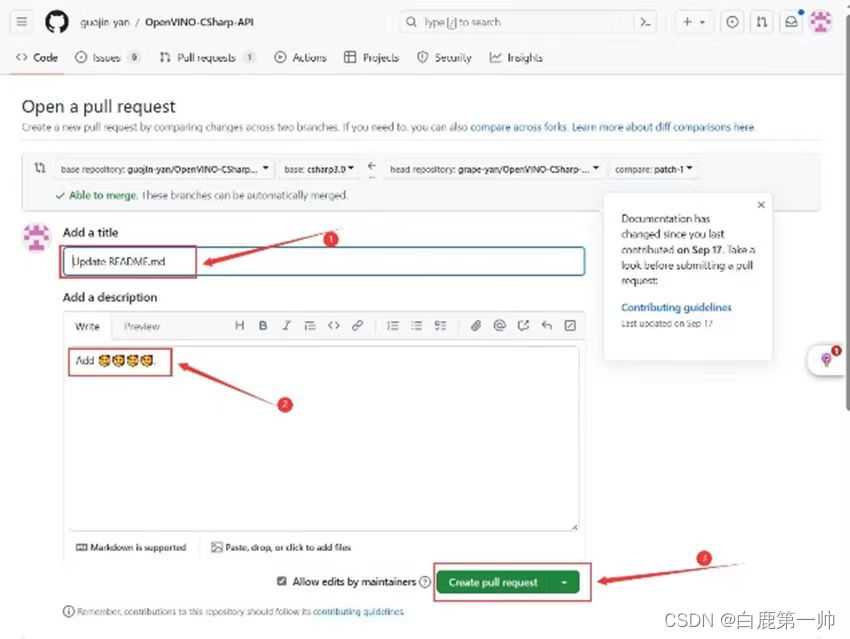Reference an issue or pull request

pyautogui.click(x=523, y=326)
